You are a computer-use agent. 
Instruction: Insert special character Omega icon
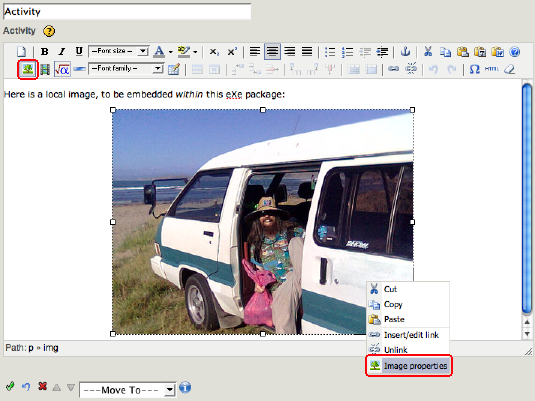[x=474, y=69]
